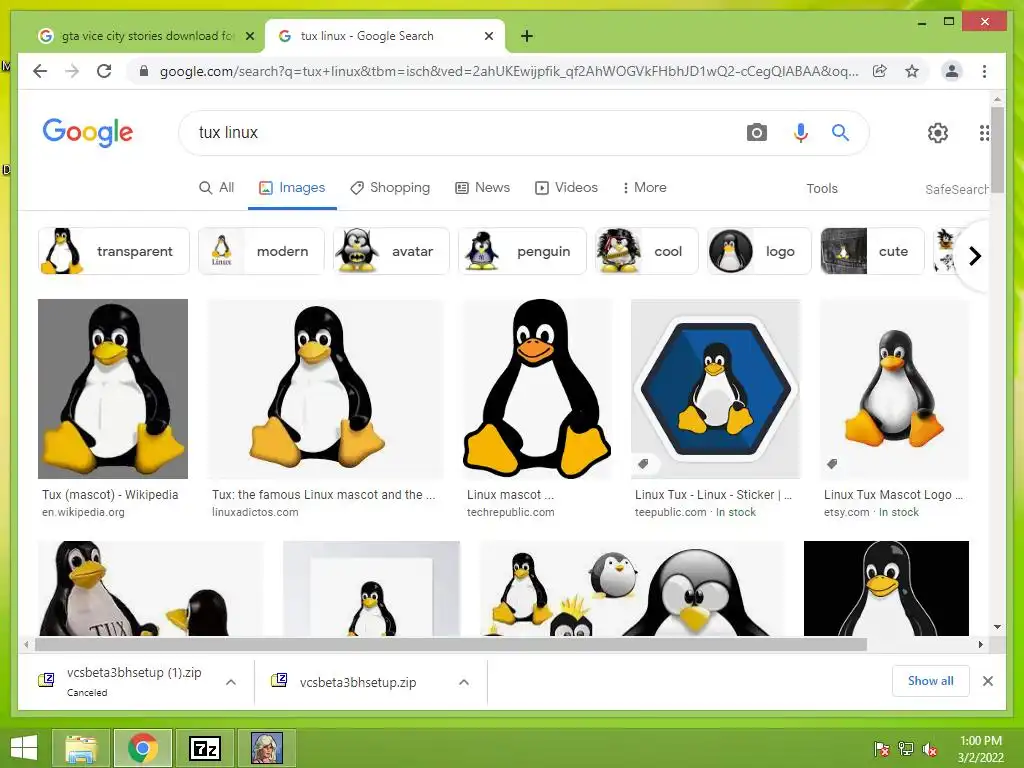Click the address bar URL
This screenshot has height=768, width=1024.
(509, 71)
